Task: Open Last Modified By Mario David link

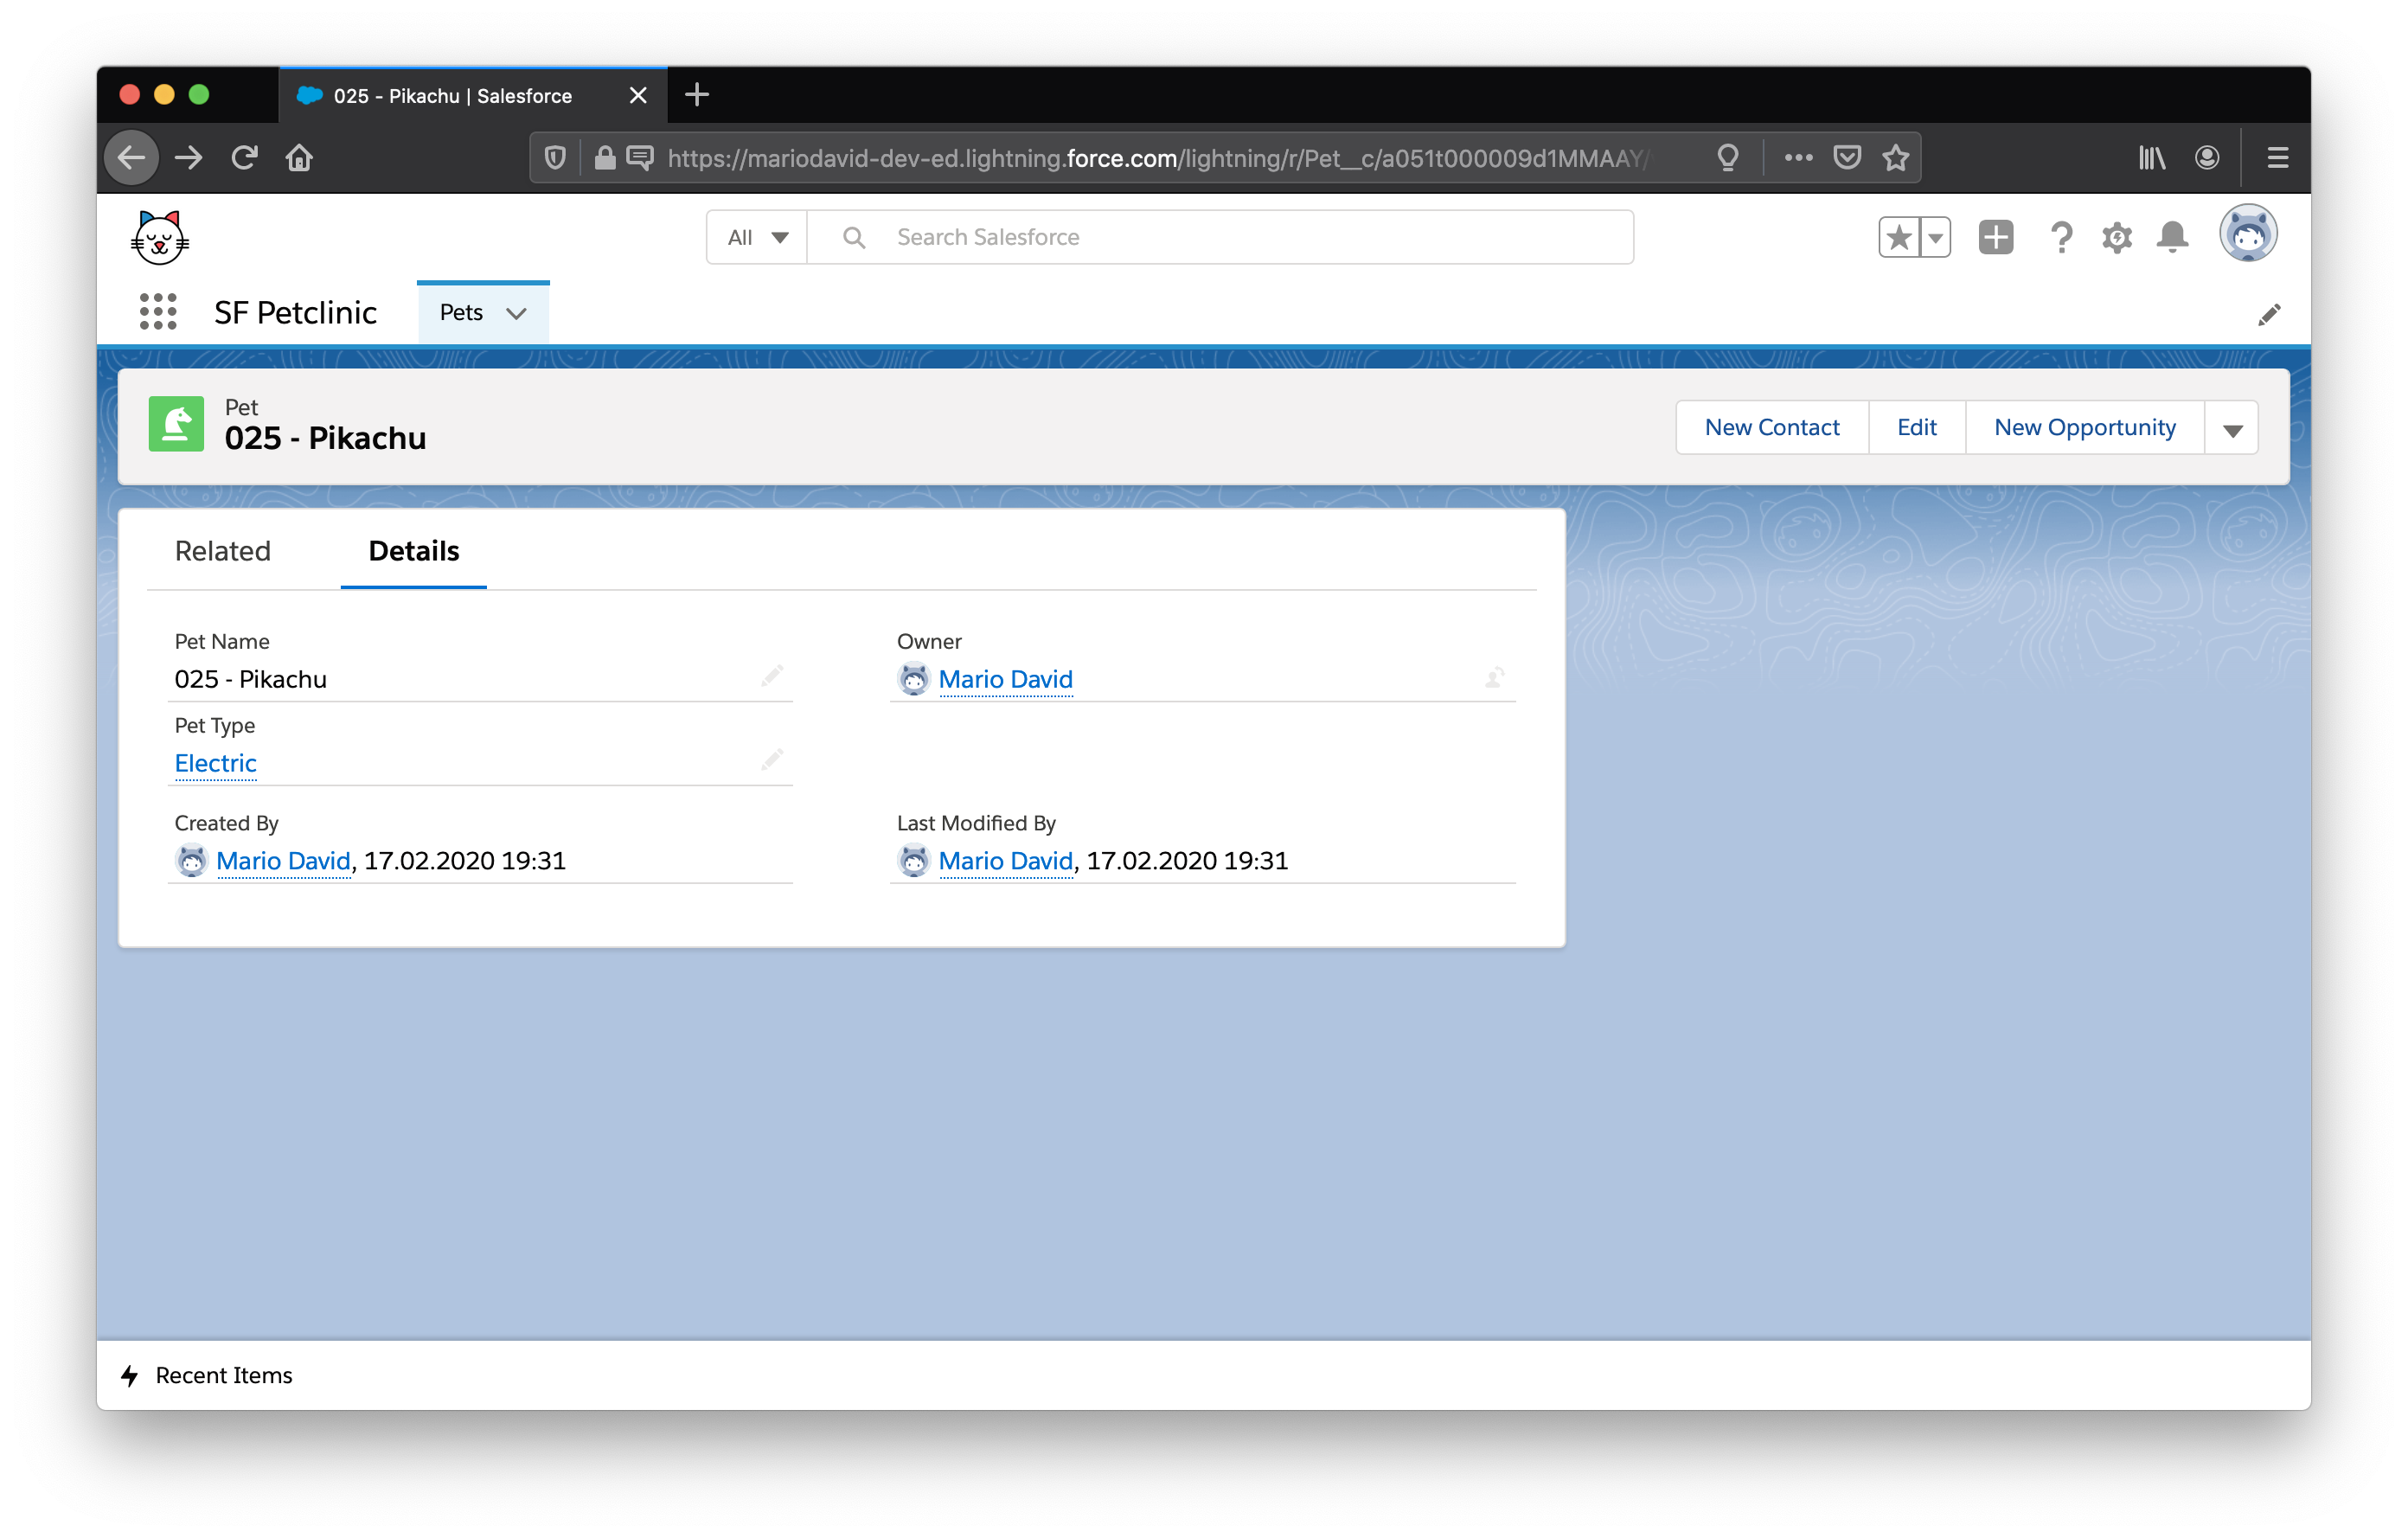Action: (x=1005, y=861)
